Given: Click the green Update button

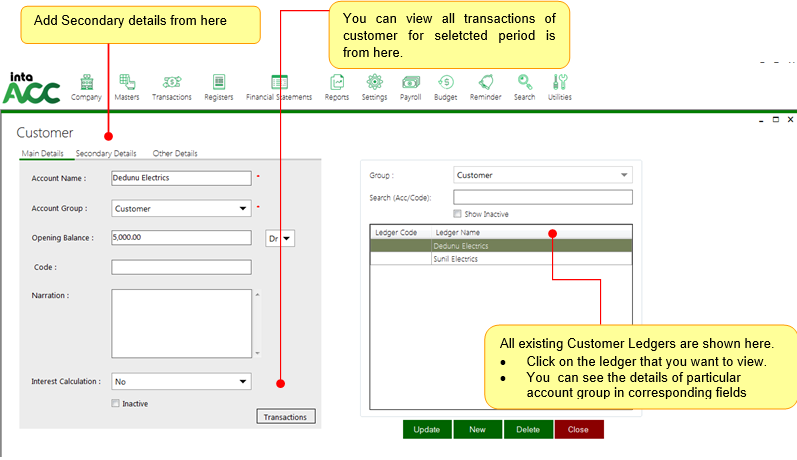Looking at the screenshot, I should click(x=427, y=429).
